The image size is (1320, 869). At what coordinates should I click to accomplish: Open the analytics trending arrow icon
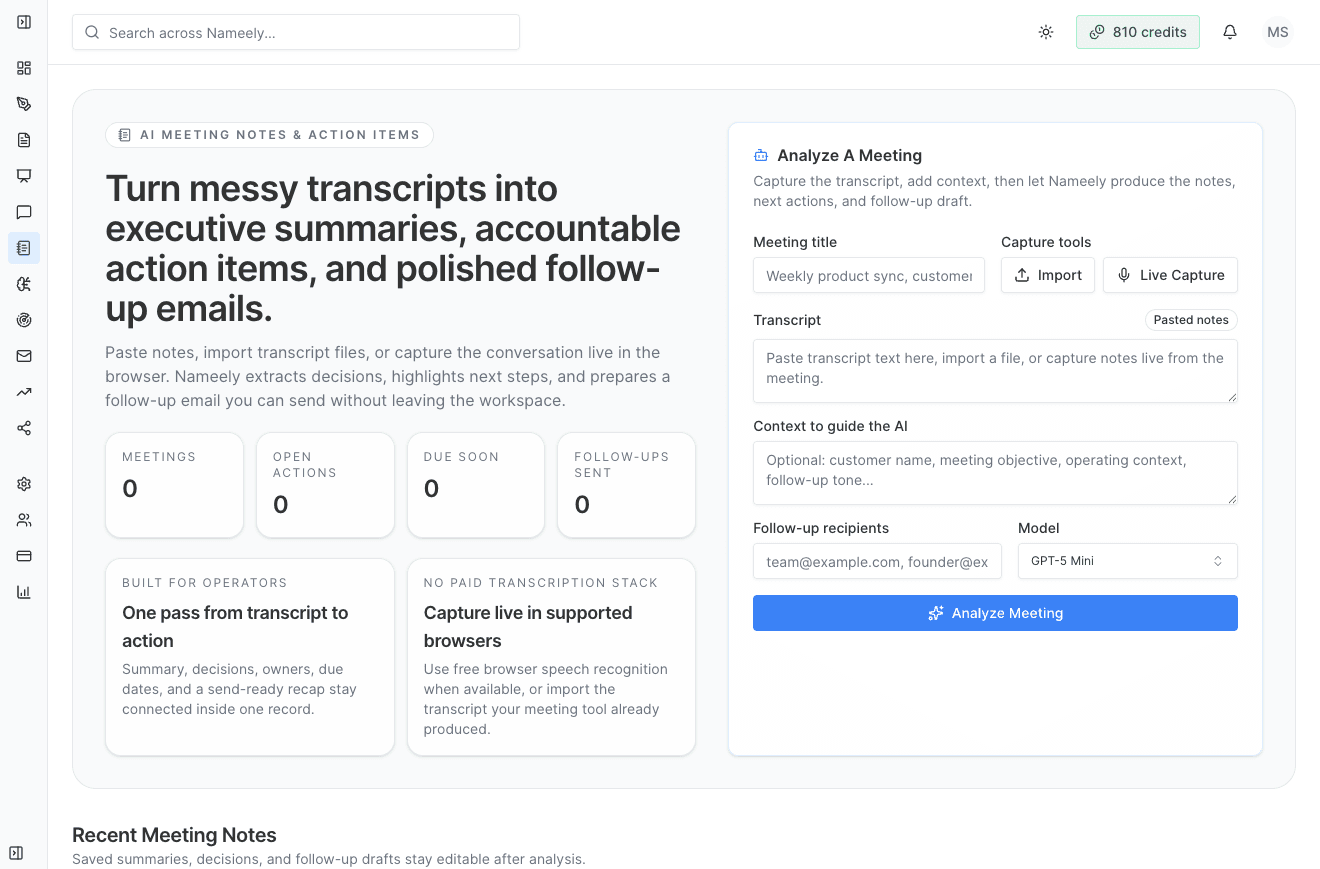tap(23, 391)
